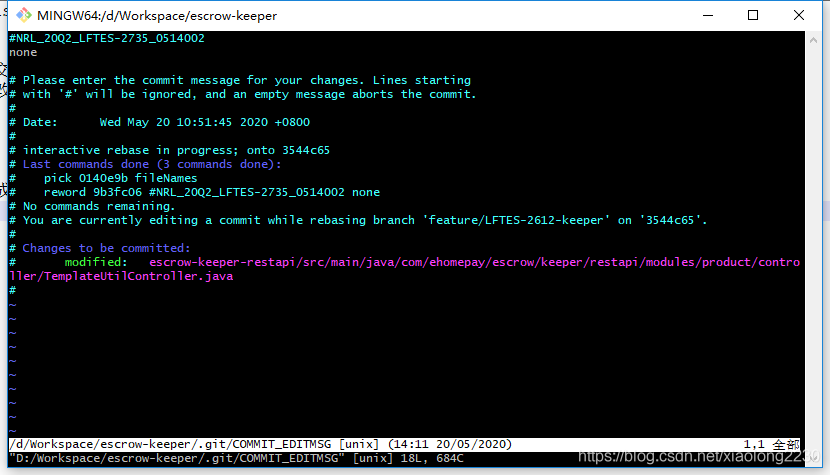Click 'interactive rebase in progress; onto 3544c65' line

[169, 150]
